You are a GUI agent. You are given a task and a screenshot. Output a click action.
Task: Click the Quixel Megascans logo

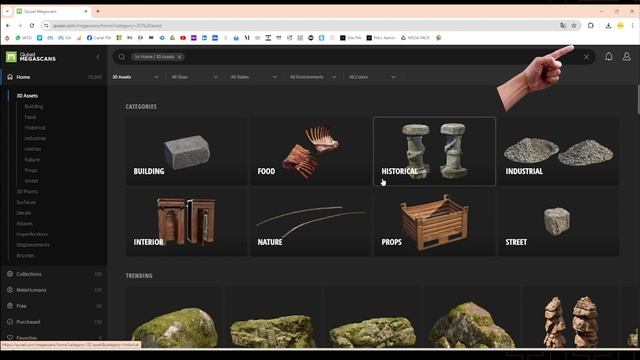coord(31,57)
